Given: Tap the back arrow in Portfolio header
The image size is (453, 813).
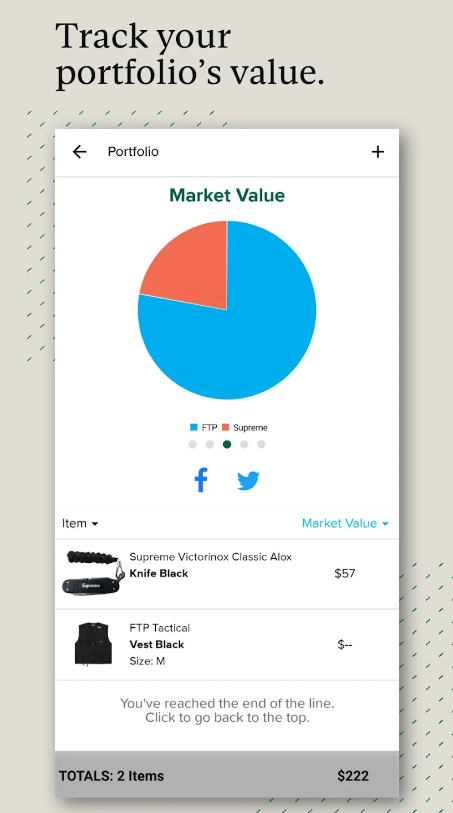Looking at the screenshot, I should pyautogui.click(x=79, y=152).
